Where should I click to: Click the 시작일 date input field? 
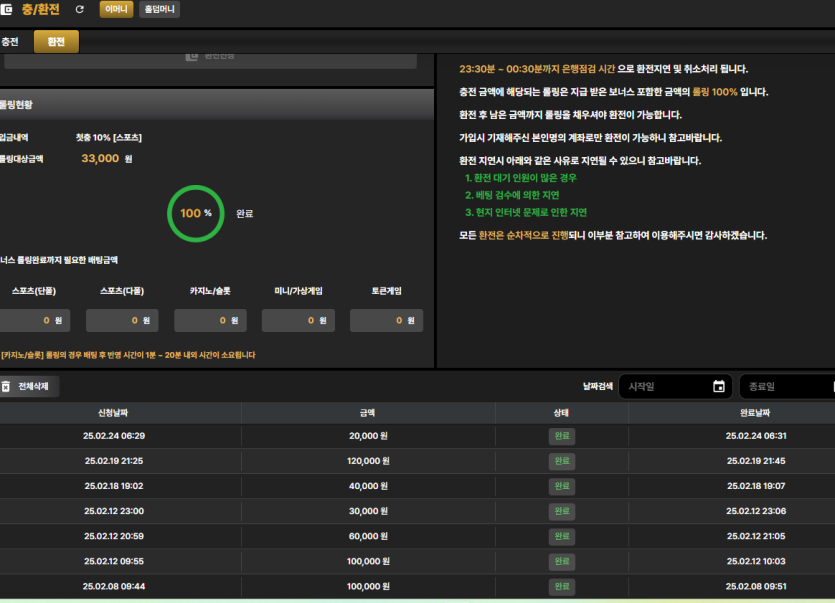[675, 386]
